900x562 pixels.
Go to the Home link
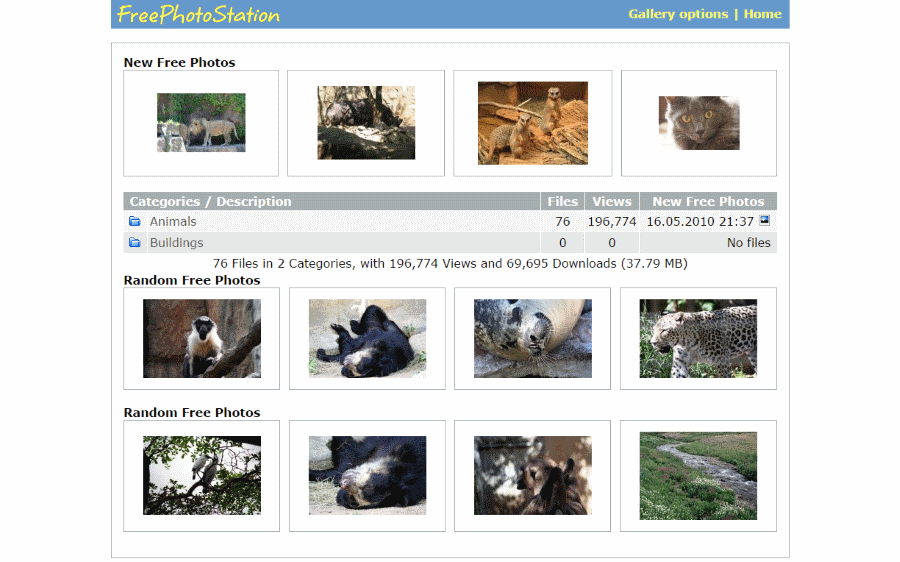762,14
